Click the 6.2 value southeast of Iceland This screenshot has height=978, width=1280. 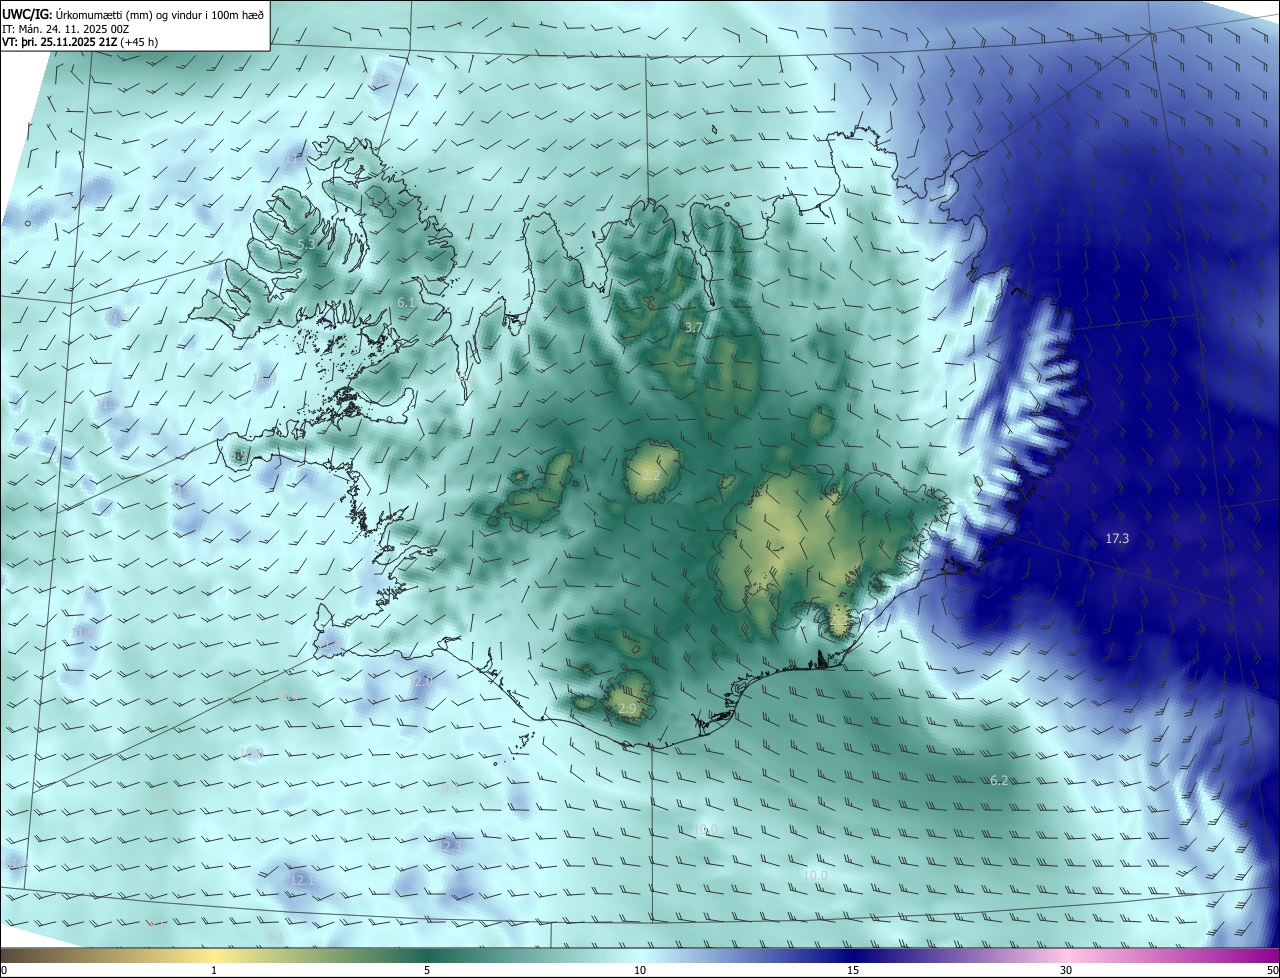pos(999,780)
